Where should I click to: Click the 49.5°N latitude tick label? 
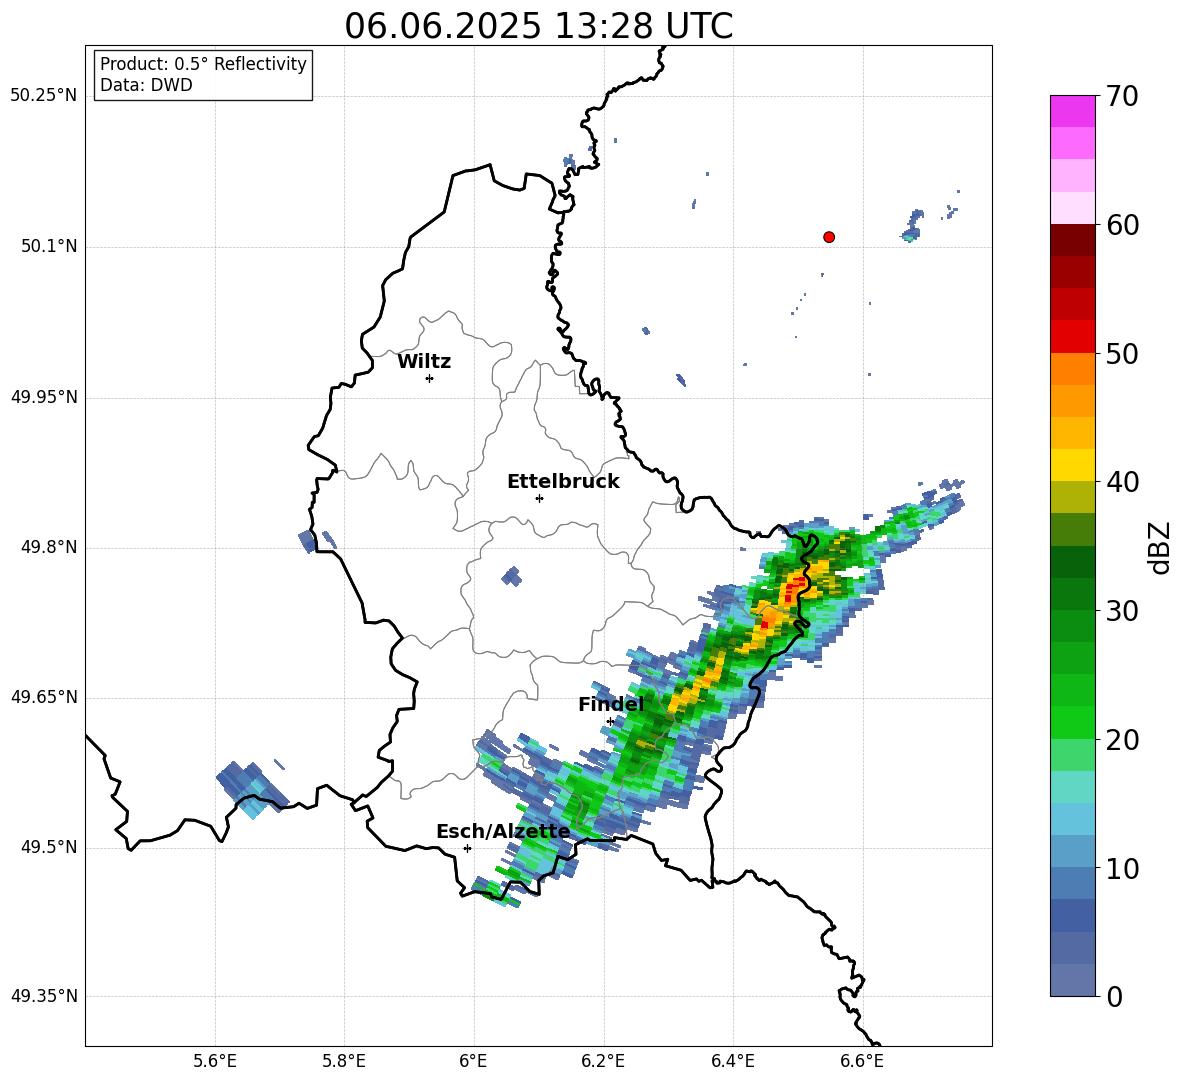coord(49,847)
